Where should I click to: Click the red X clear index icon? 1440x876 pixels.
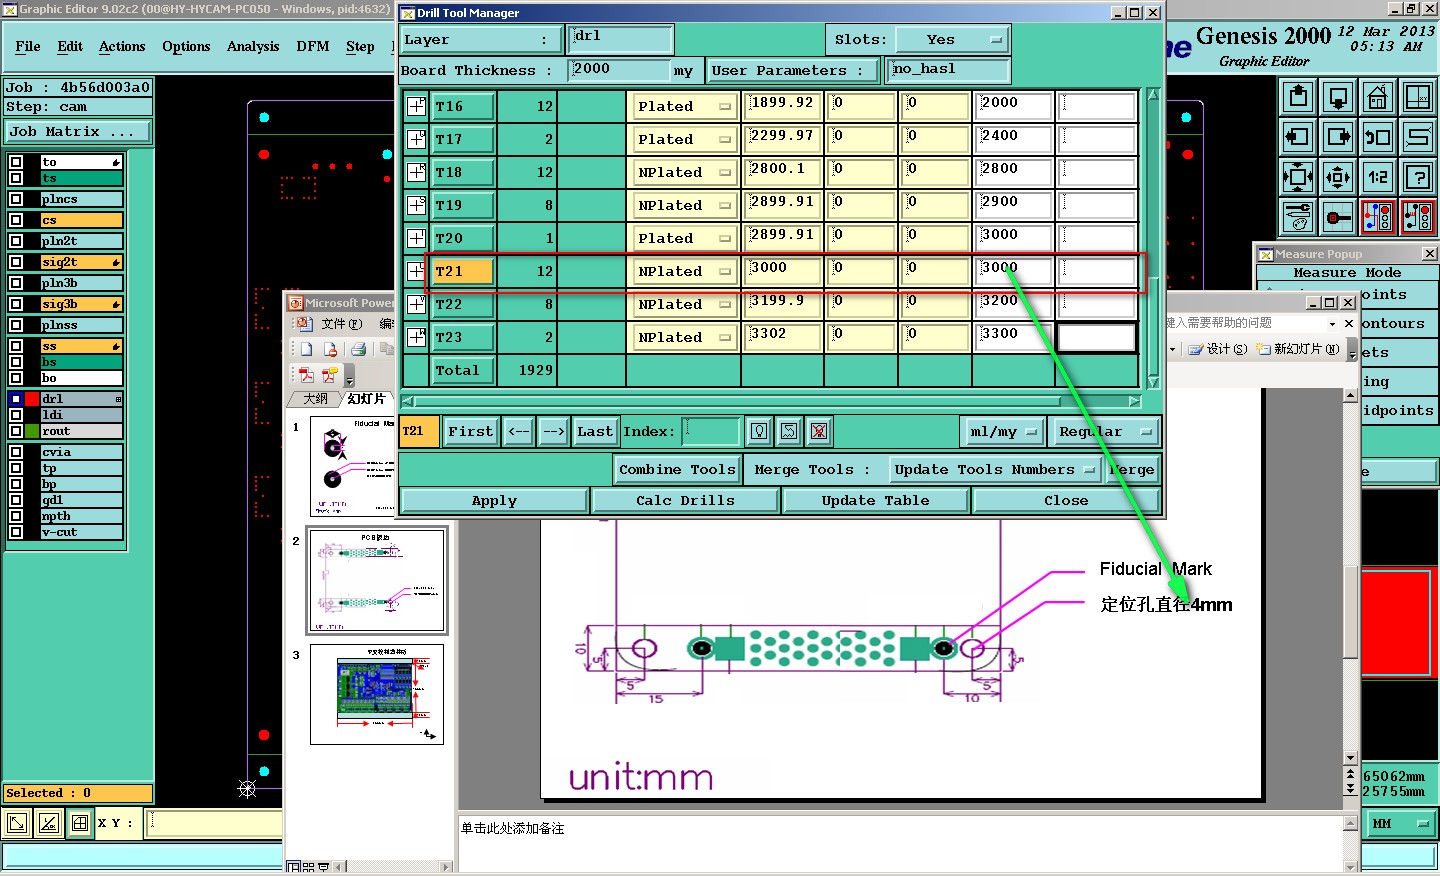pyautogui.click(x=819, y=431)
